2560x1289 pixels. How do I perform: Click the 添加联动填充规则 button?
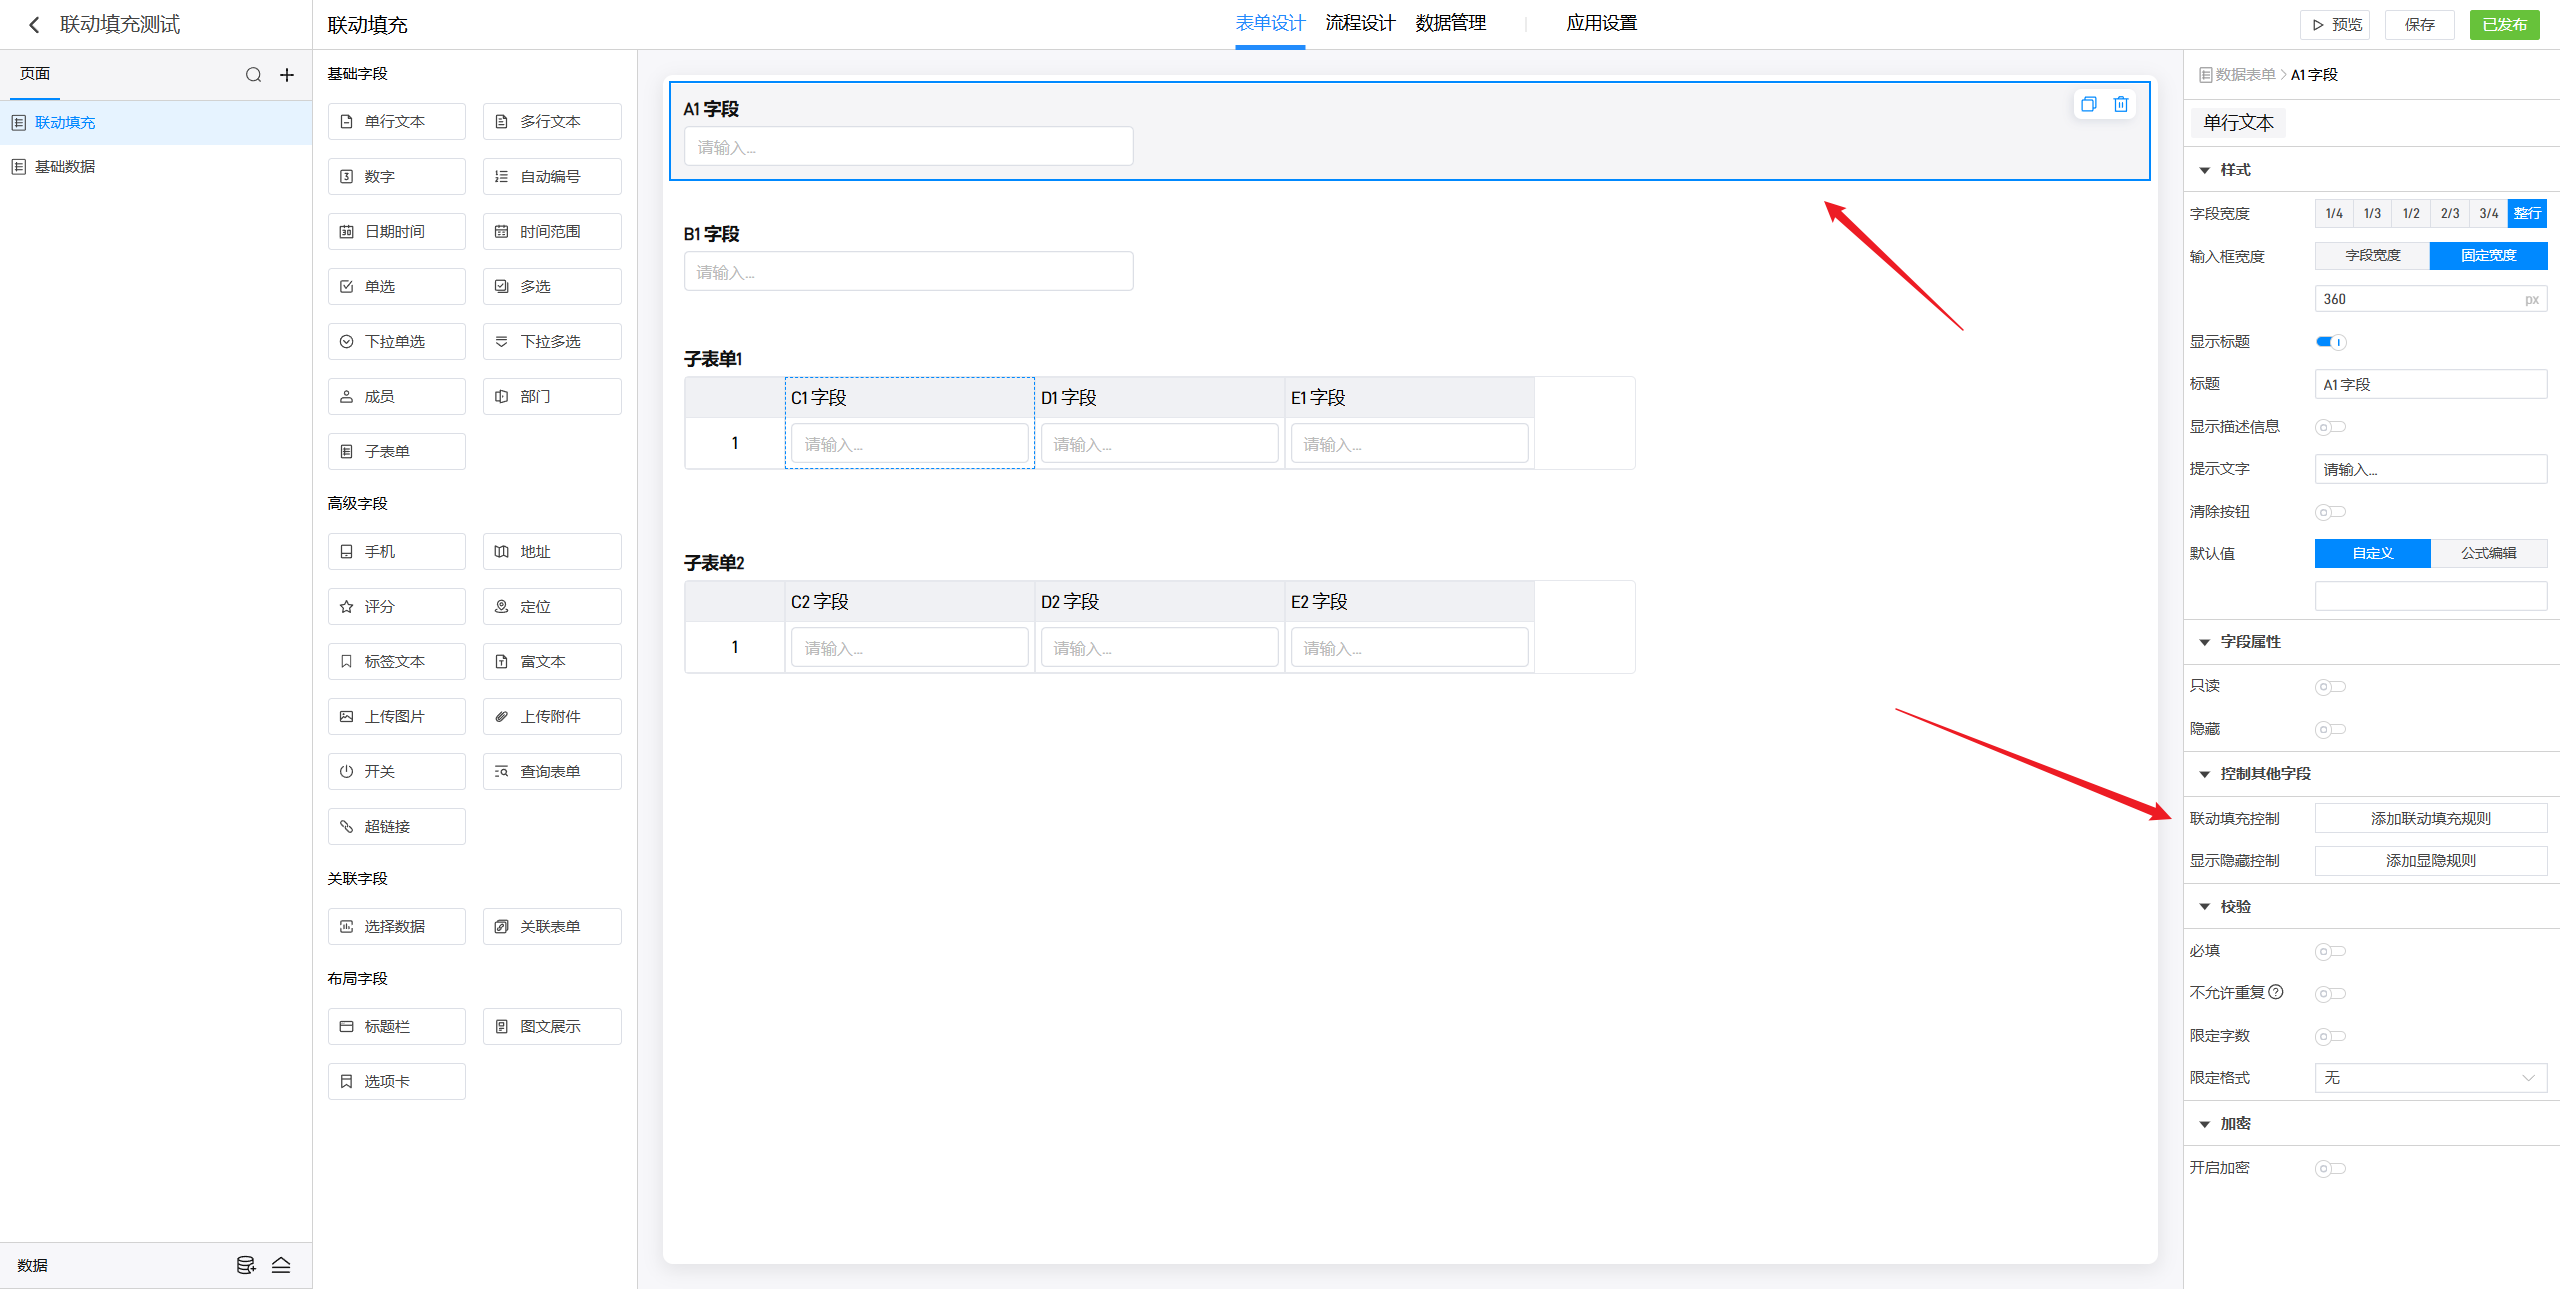pos(2430,818)
